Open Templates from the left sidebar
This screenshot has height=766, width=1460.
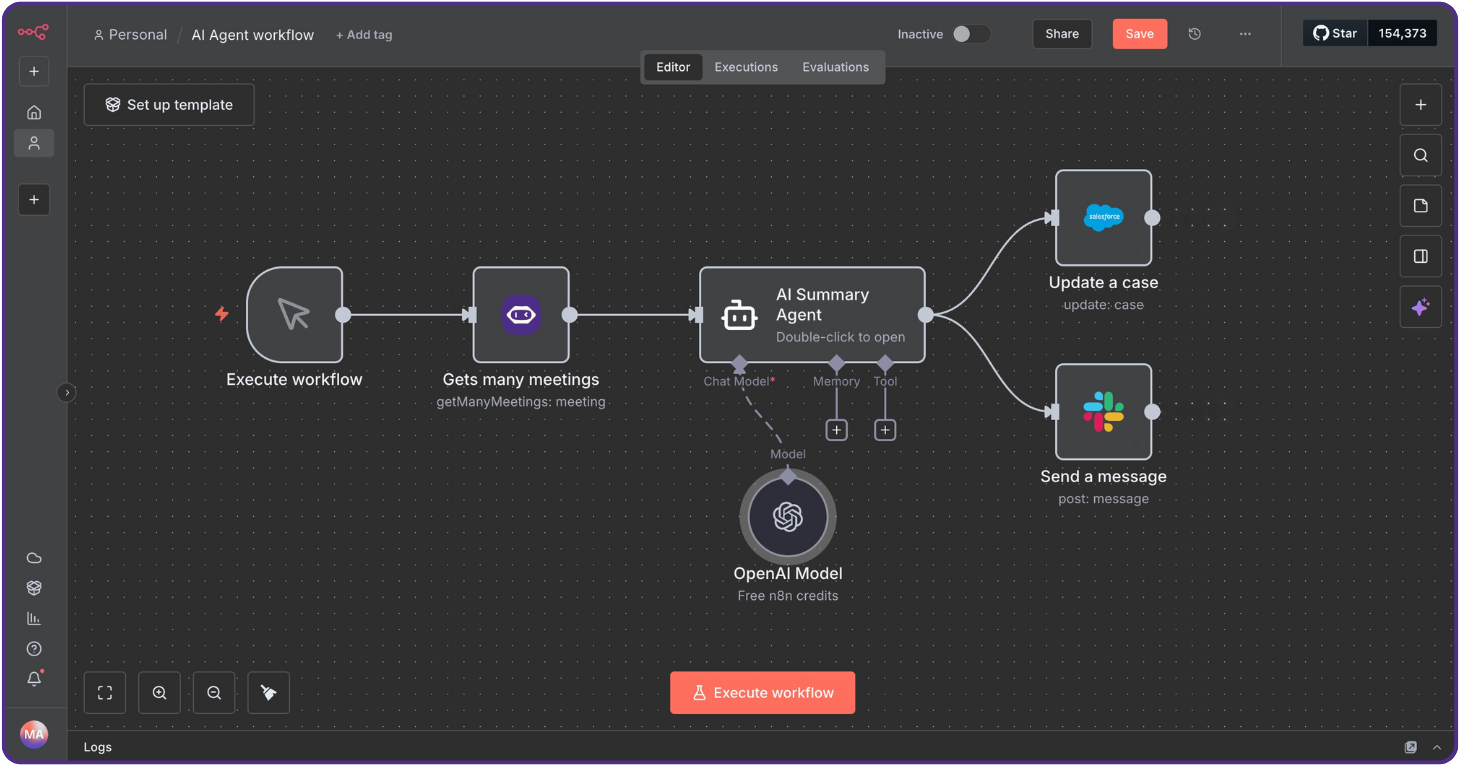34,587
